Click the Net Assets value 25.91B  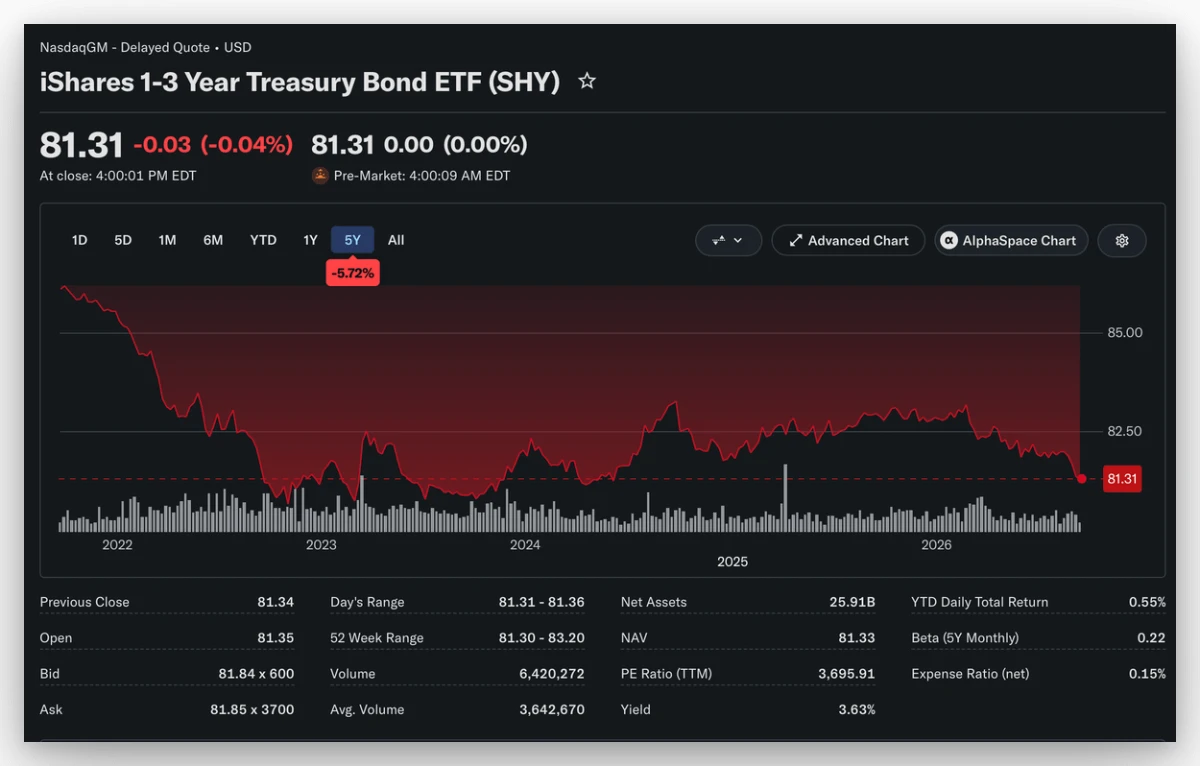point(852,602)
